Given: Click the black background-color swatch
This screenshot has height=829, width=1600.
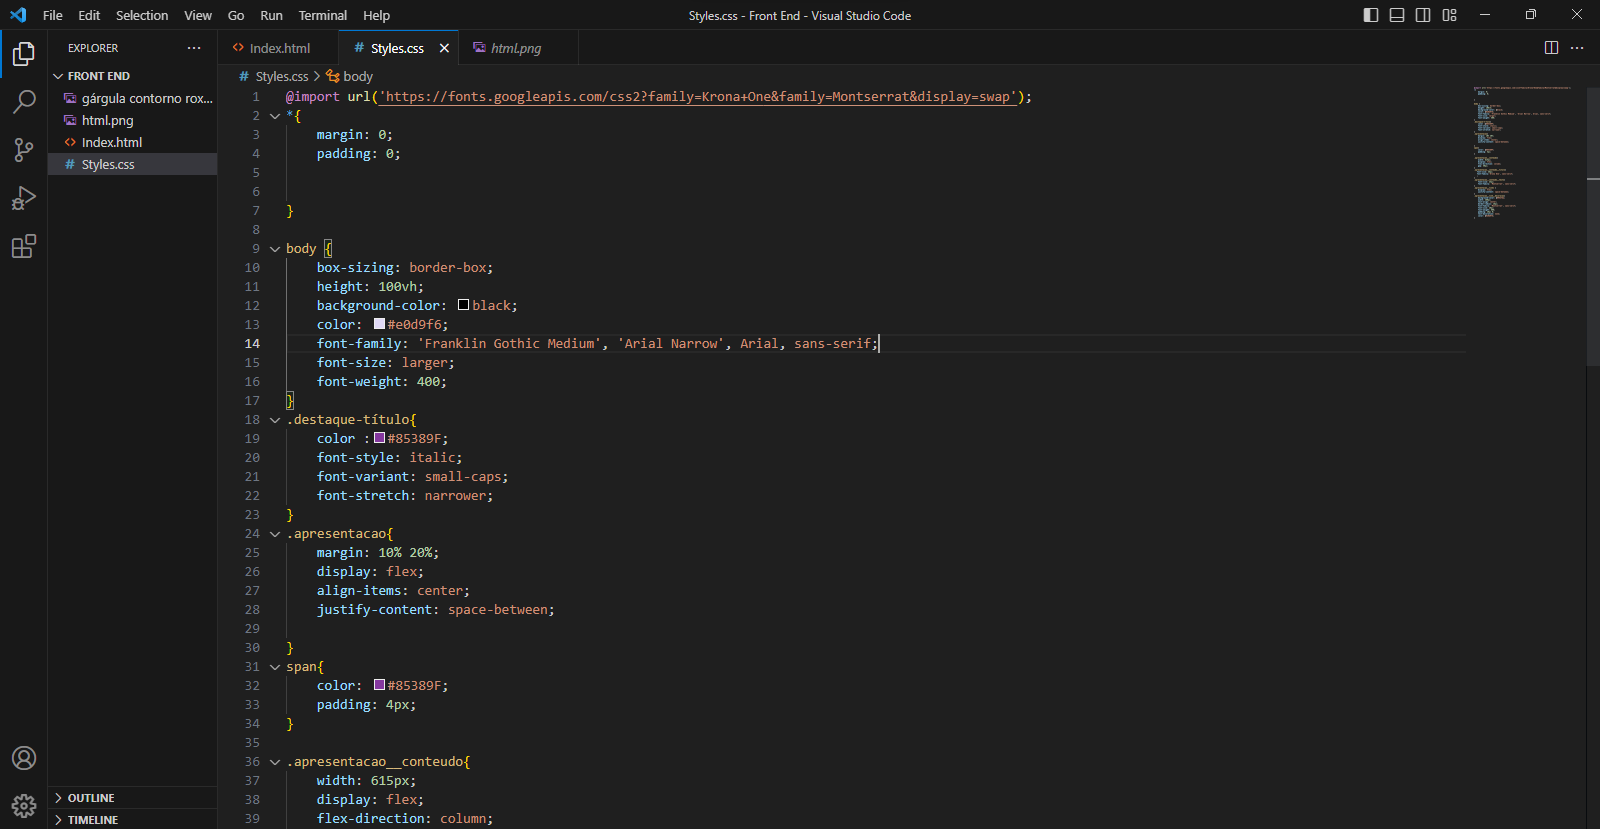Looking at the screenshot, I should 463,305.
